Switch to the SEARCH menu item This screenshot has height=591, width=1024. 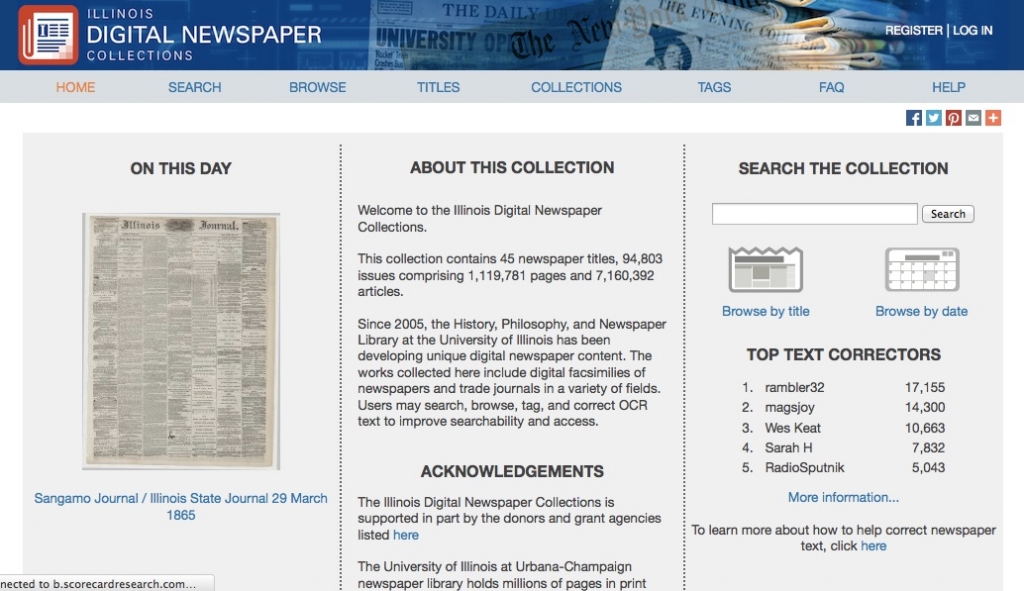(x=194, y=87)
